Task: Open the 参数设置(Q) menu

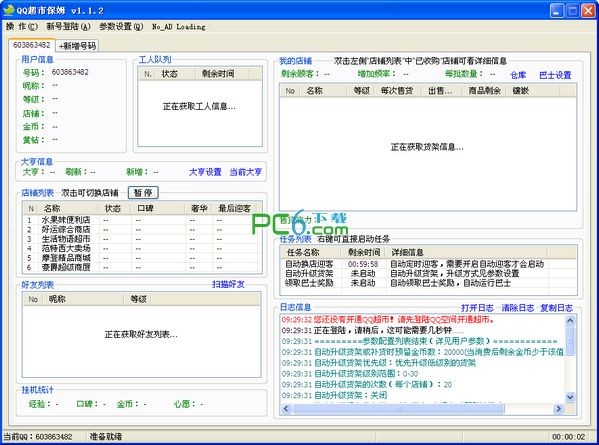Action: point(121,27)
